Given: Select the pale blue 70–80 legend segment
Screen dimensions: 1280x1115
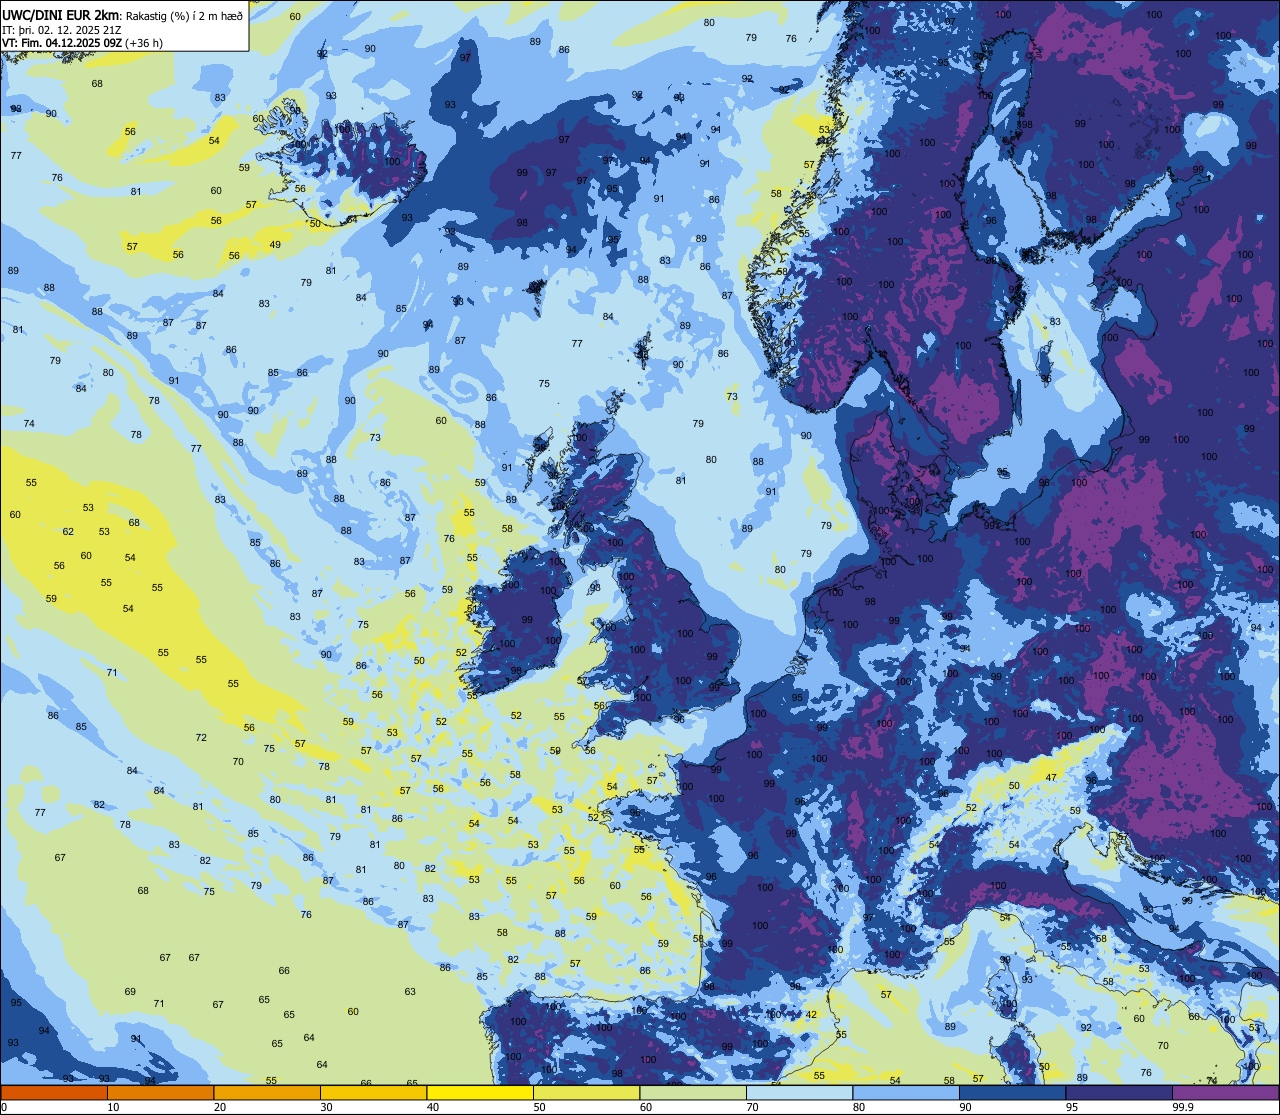Looking at the screenshot, I should click(x=799, y=1092).
